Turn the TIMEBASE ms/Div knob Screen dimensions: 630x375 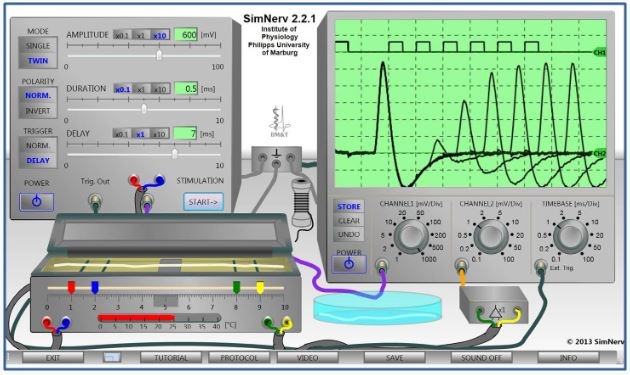pos(571,237)
